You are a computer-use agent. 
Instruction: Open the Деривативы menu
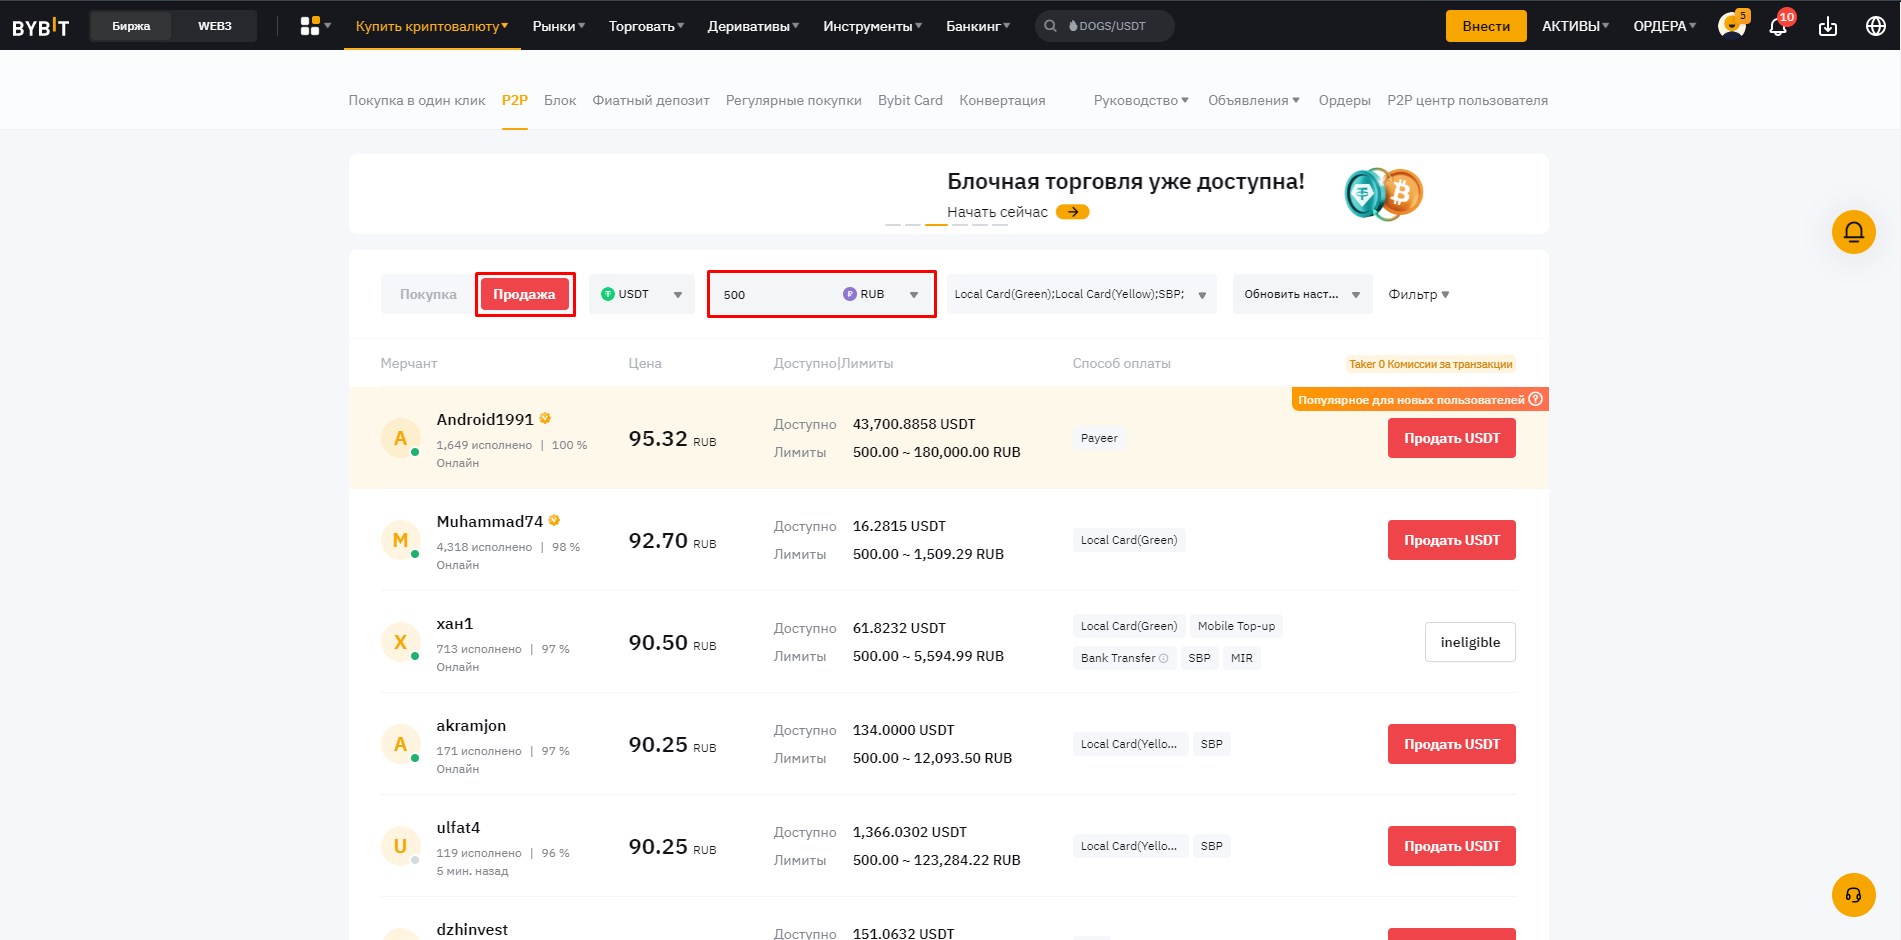pos(753,26)
